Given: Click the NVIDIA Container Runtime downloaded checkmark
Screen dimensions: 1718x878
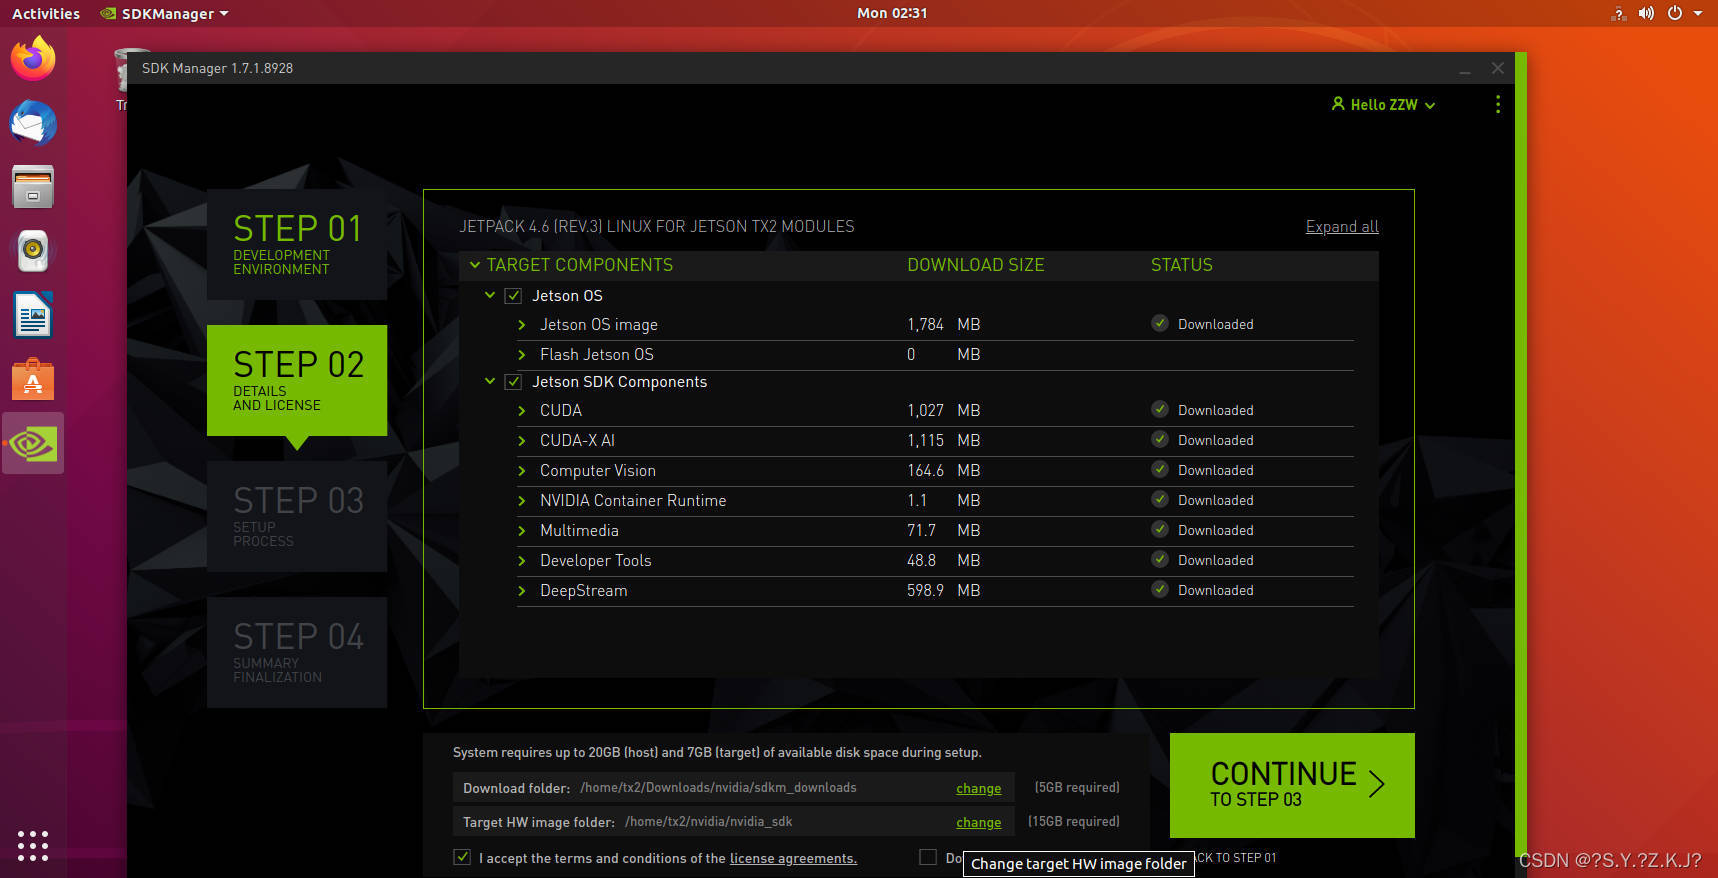Looking at the screenshot, I should coord(1160,499).
